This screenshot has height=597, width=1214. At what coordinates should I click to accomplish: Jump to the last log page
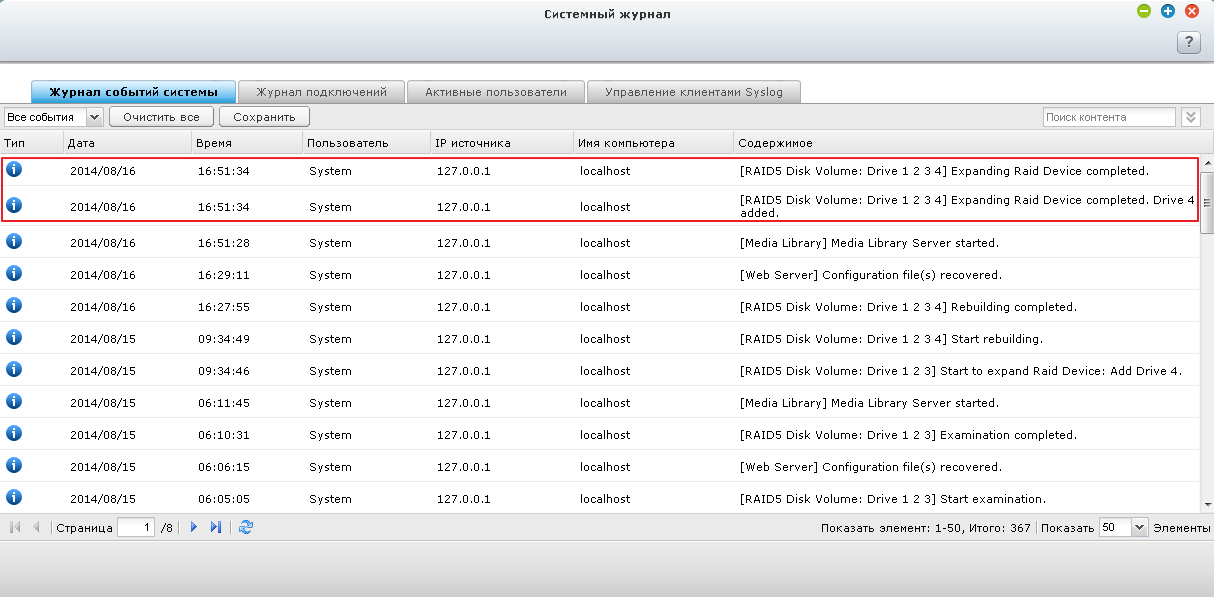(x=216, y=527)
